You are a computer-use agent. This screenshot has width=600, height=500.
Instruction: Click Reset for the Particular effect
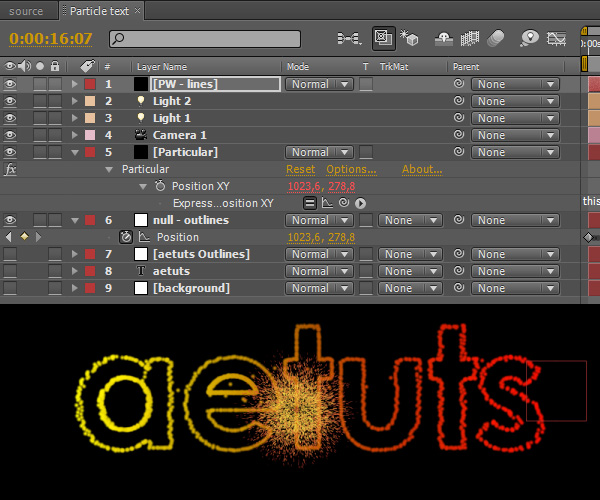(301, 169)
